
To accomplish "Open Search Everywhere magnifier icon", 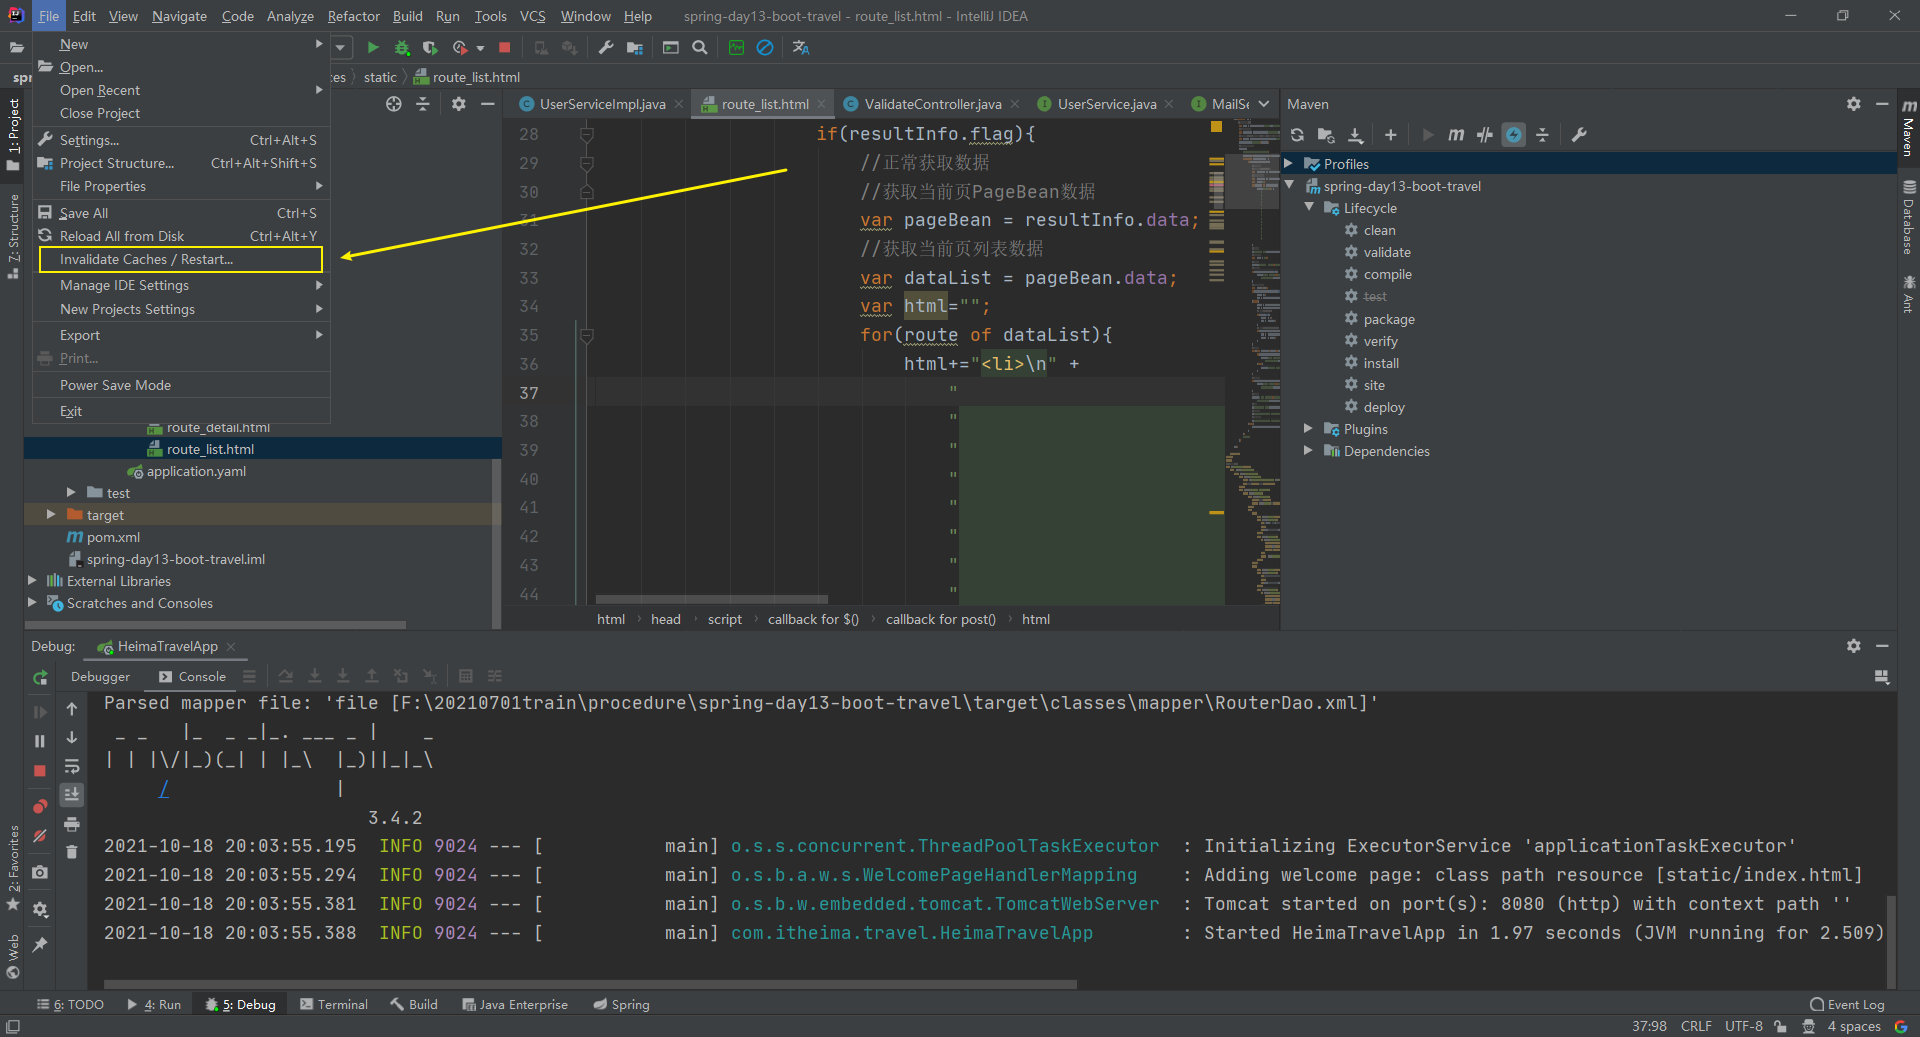I will pyautogui.click(x=700, y=48).
